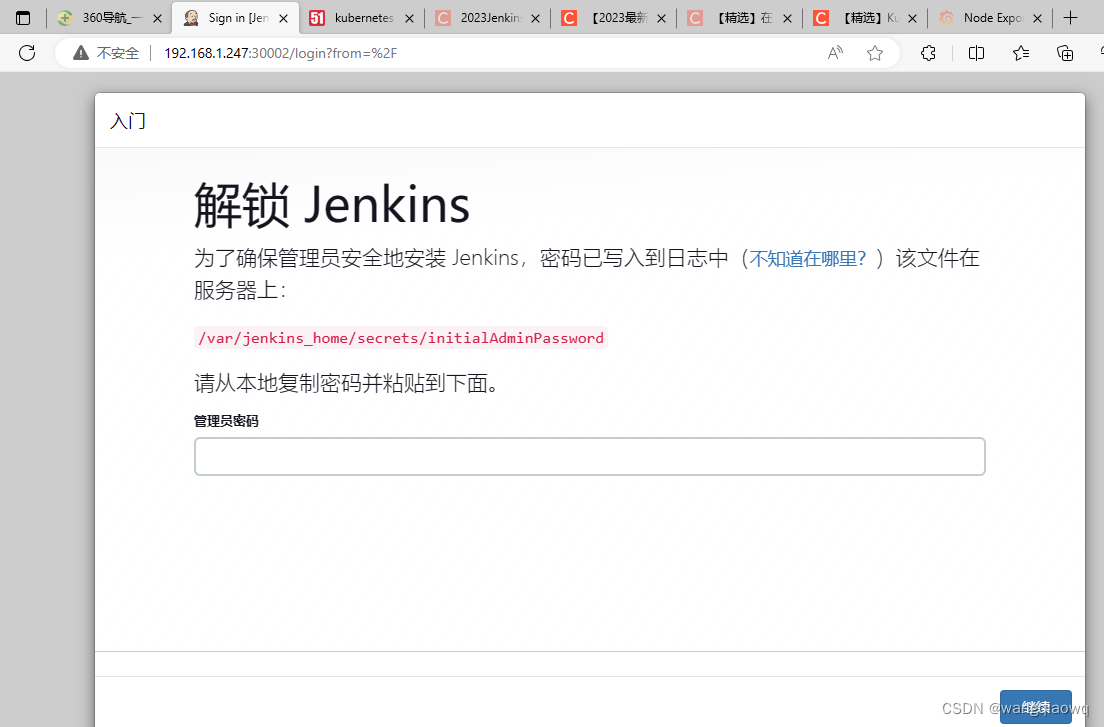Add this page to favorites star

874,53
